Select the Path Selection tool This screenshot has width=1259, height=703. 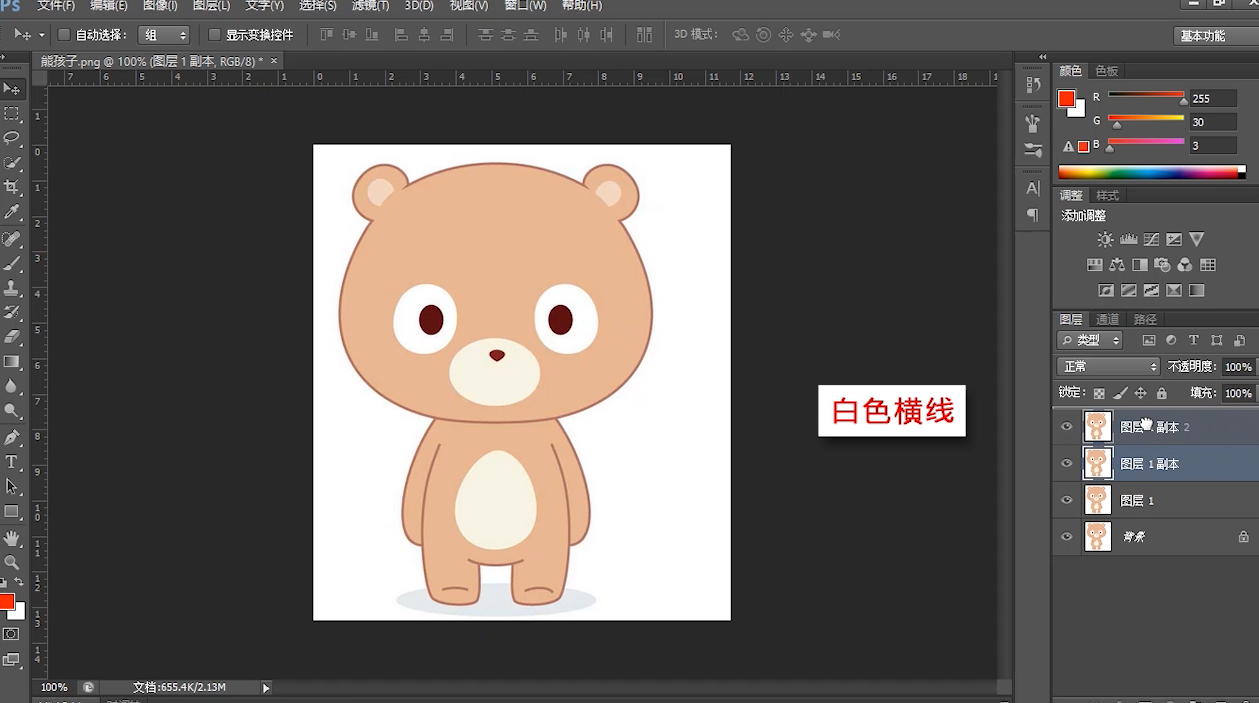point(12,486)
